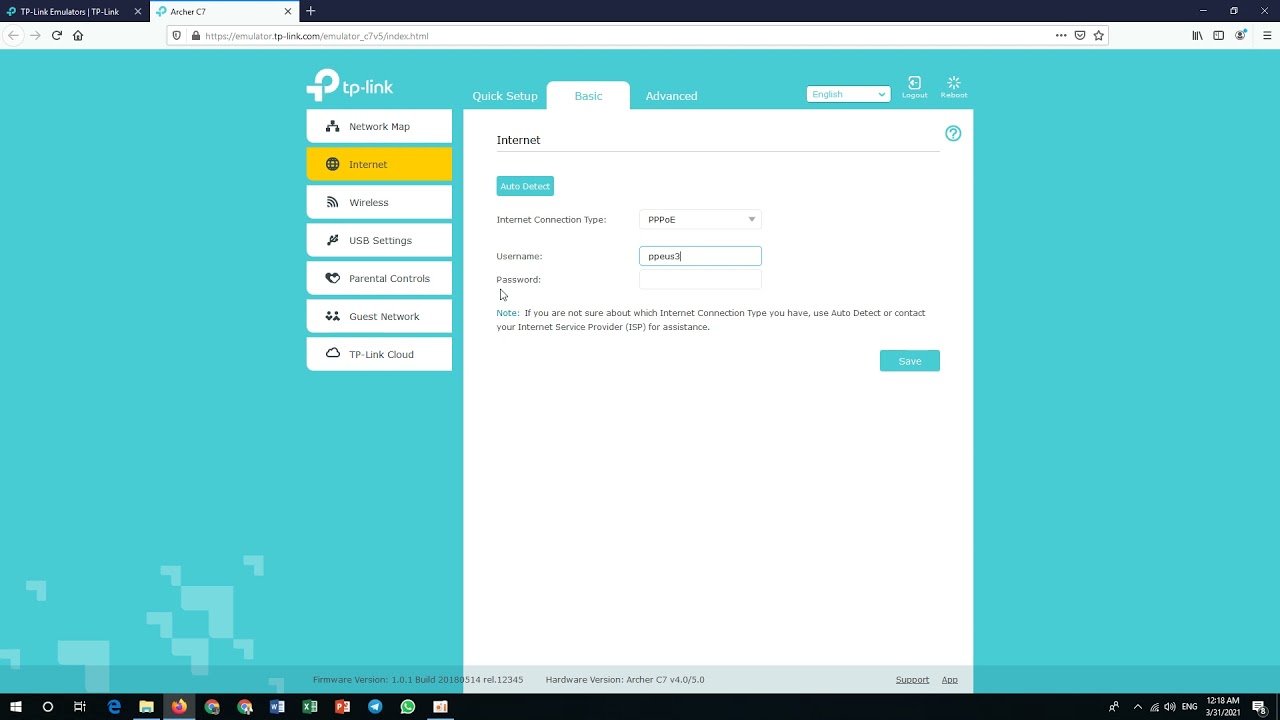Open WhatsApp from the taskbar
Viewport: 1280px width, 720px height.
(x=408, y=707)
